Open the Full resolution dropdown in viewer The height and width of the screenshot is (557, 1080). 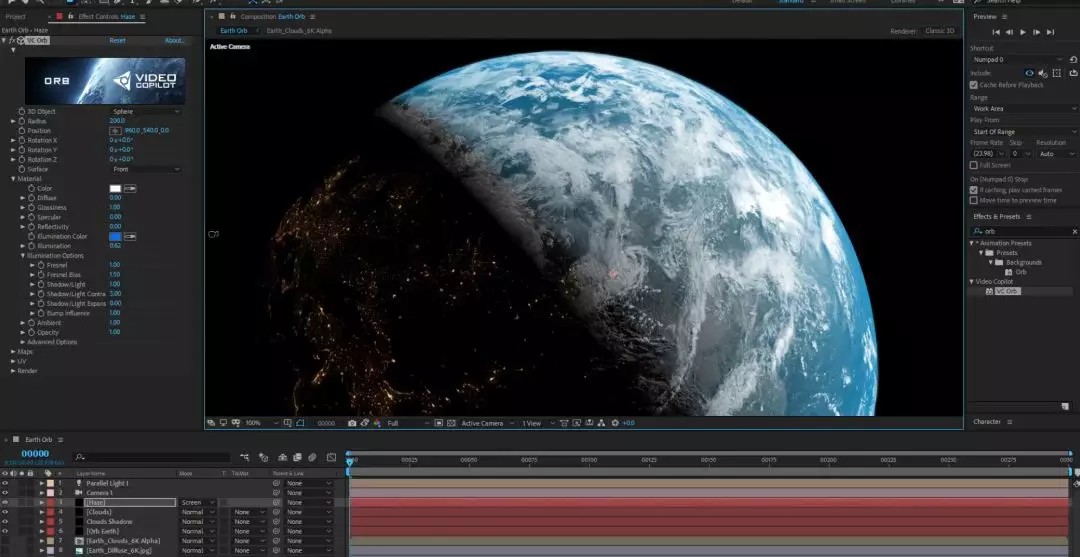point(408,423)
